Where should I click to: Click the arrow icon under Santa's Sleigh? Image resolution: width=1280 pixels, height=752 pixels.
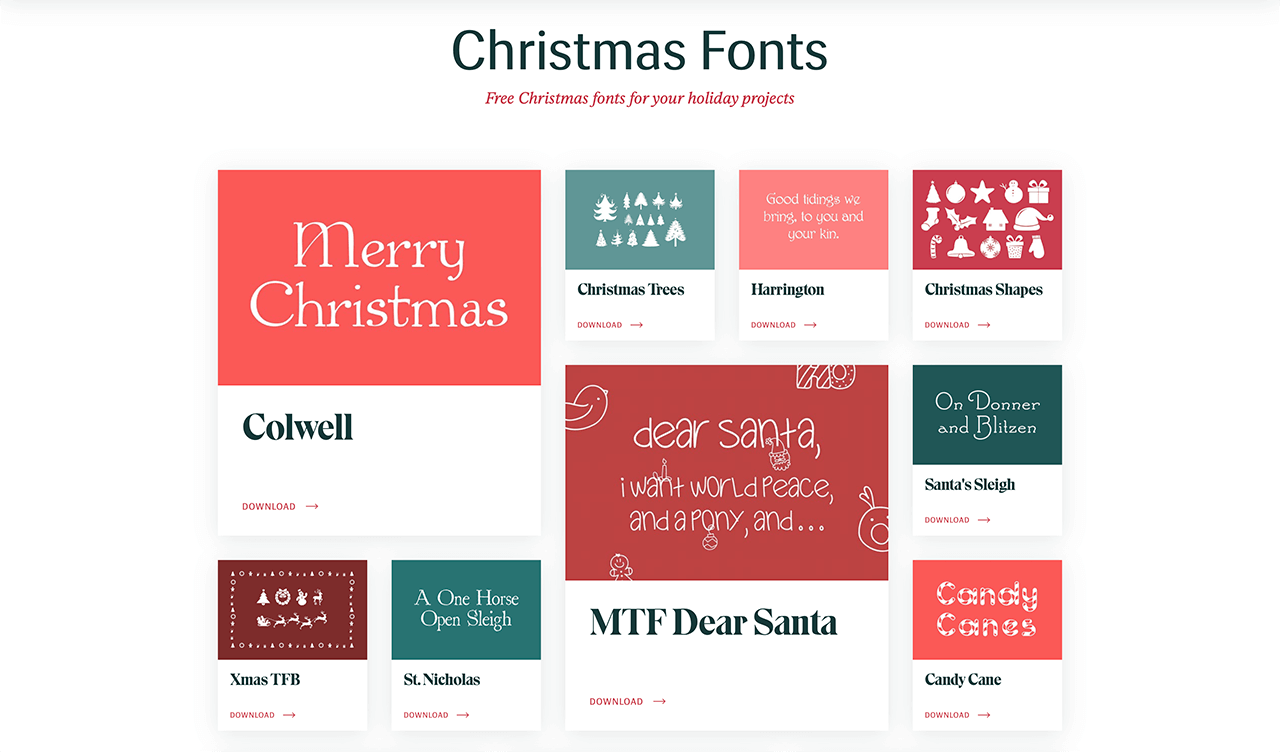(984, 520)
